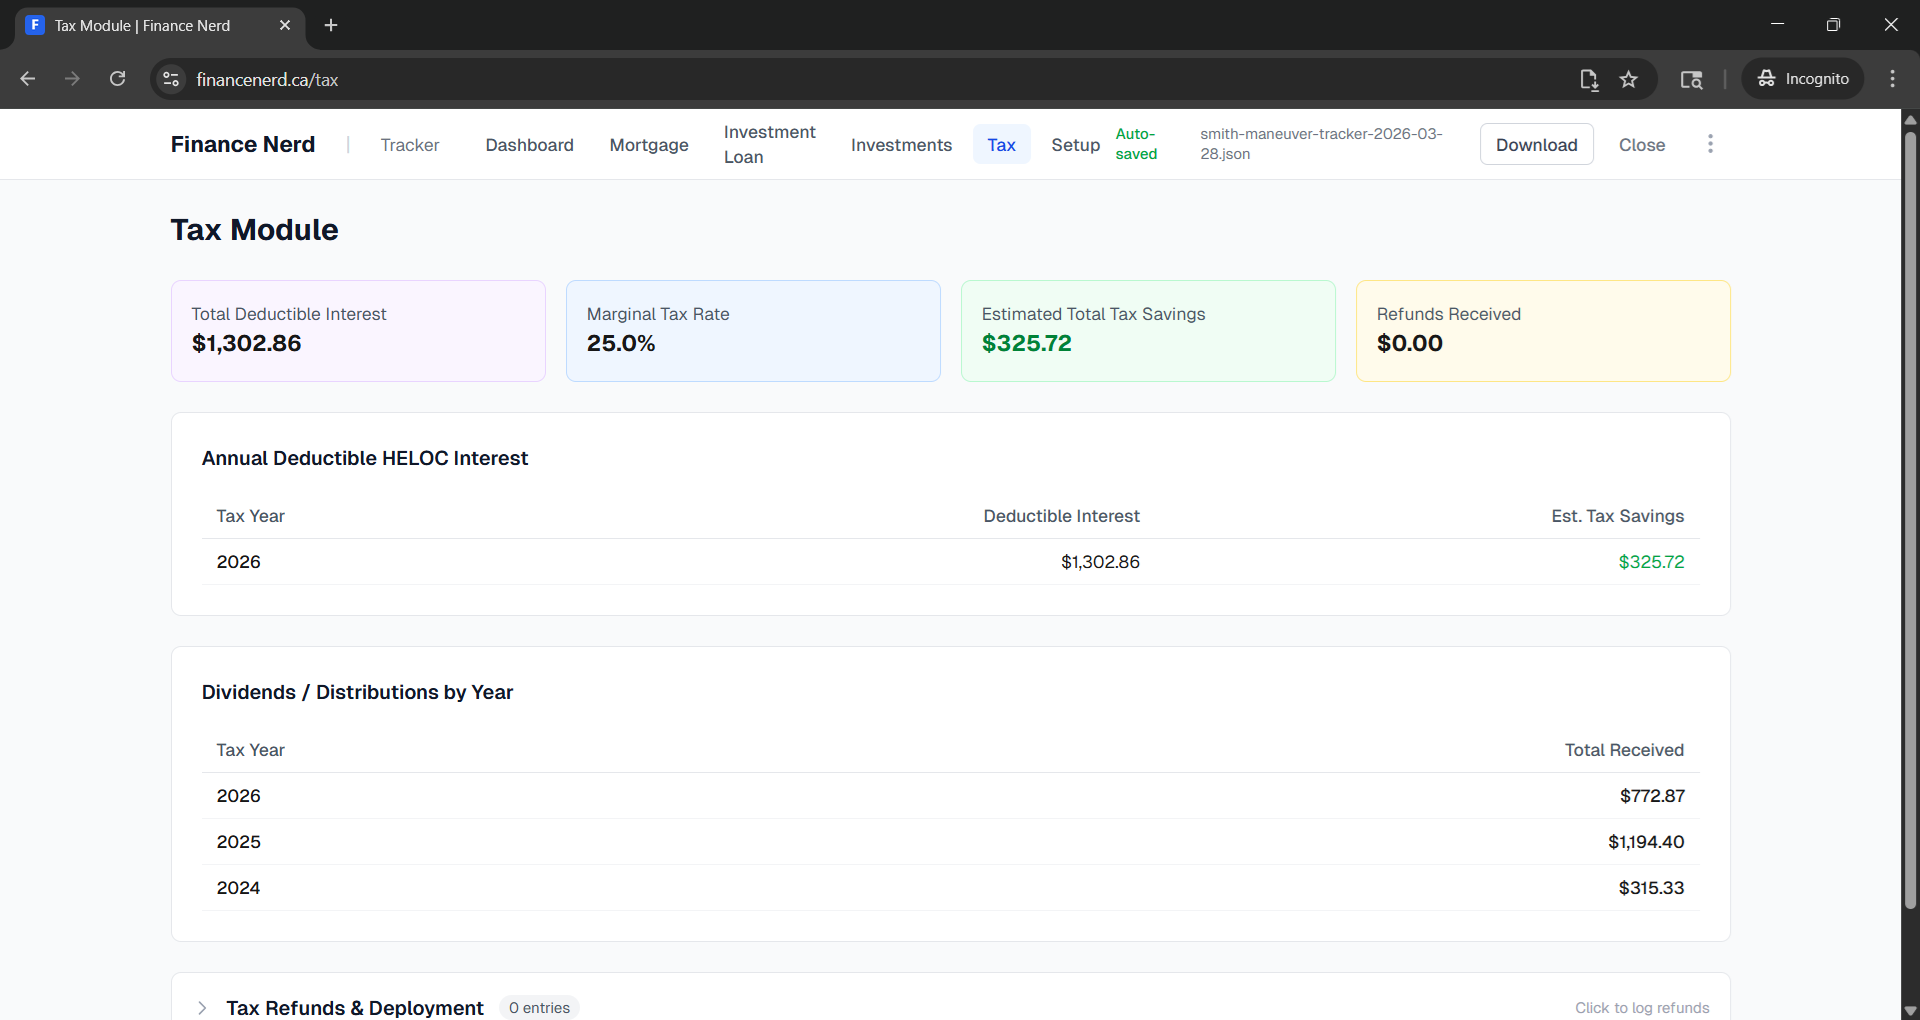The image size is (1920, 1020).
Task: Click the Finance Nerd logo
Action: (x=242, y=144)
